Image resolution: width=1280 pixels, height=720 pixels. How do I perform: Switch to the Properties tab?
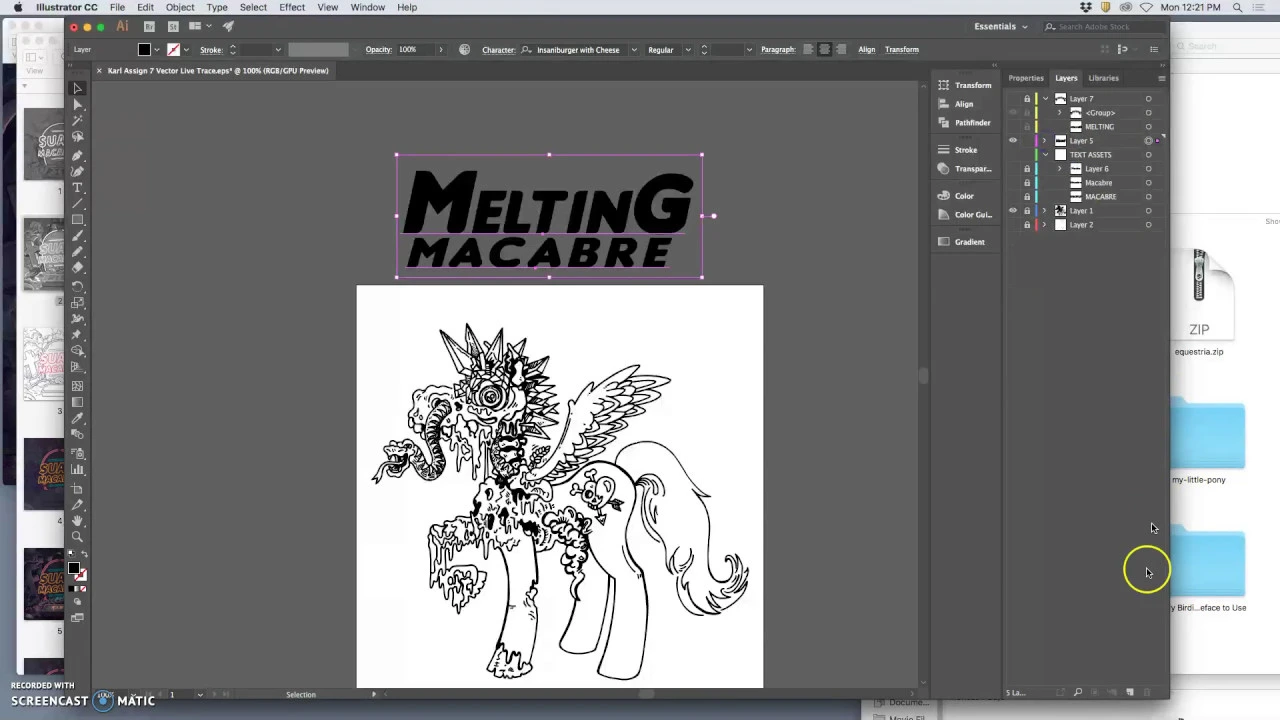pos(1026,78)
